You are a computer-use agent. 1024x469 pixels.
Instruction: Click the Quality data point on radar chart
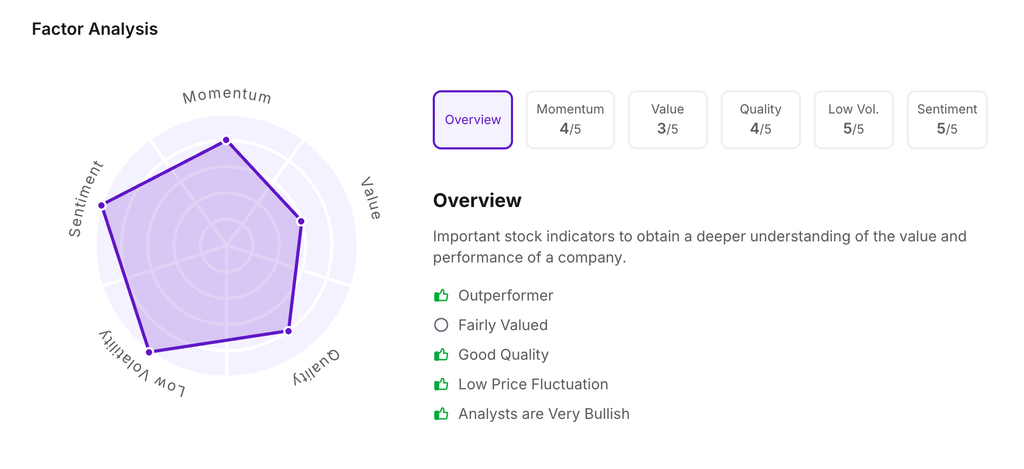point(288,330)
